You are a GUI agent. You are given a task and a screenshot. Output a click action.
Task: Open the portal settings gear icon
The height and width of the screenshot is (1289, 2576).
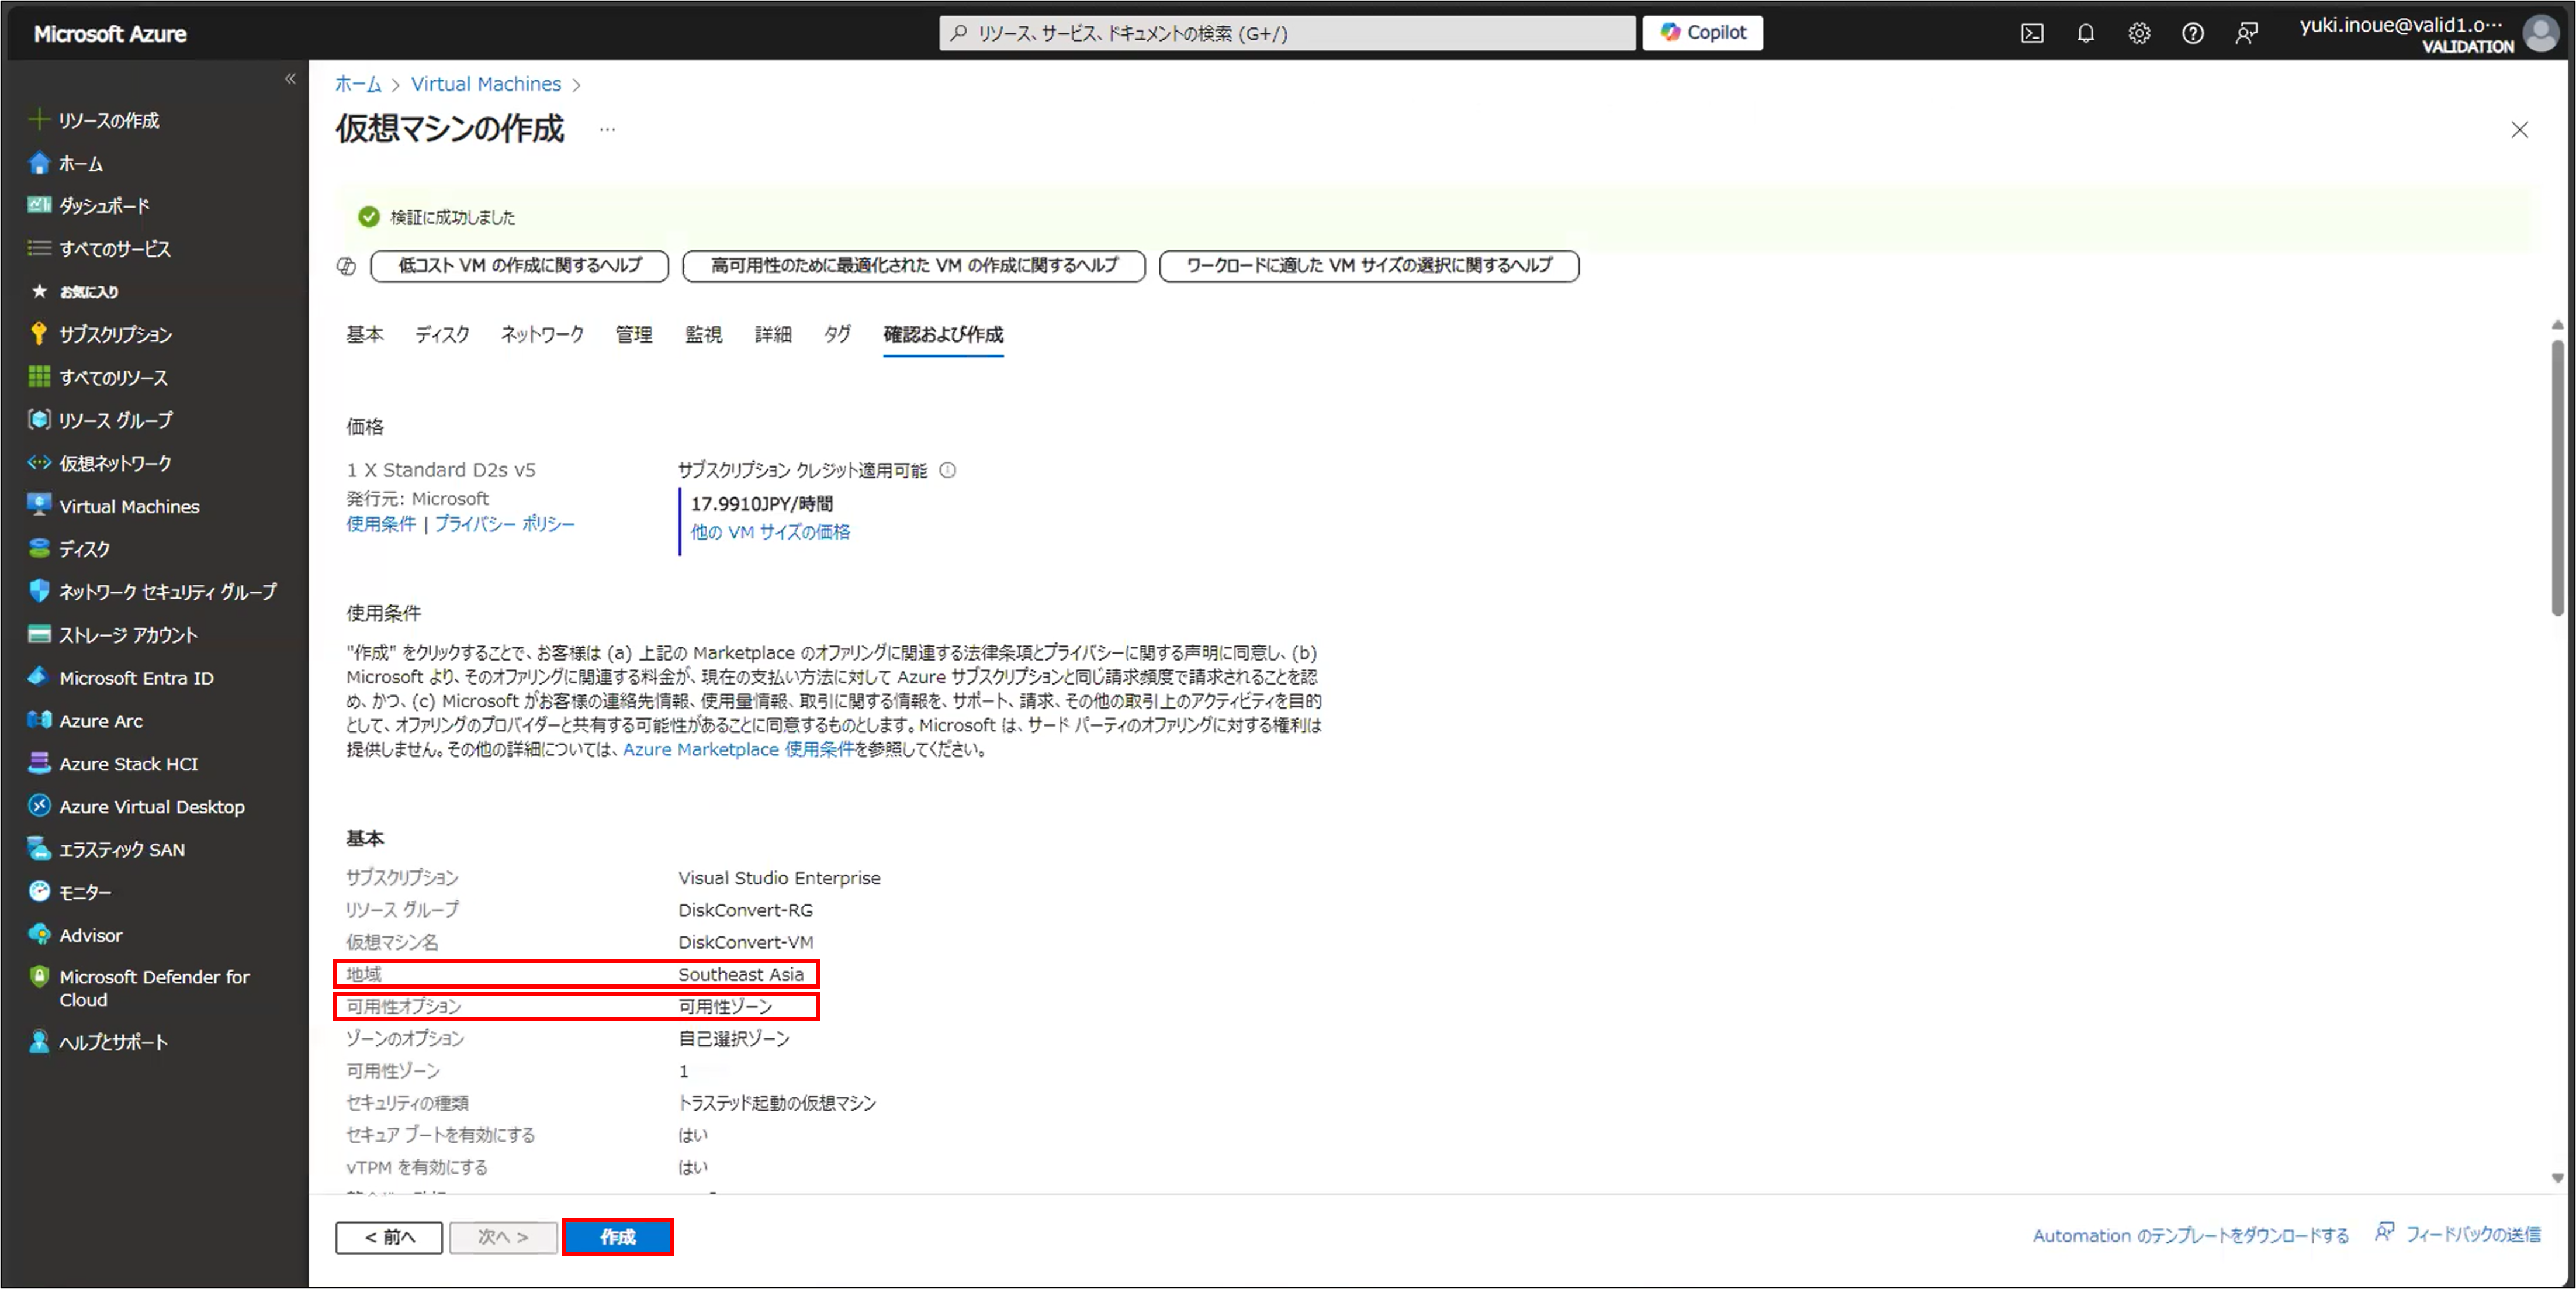[2139, 34]
